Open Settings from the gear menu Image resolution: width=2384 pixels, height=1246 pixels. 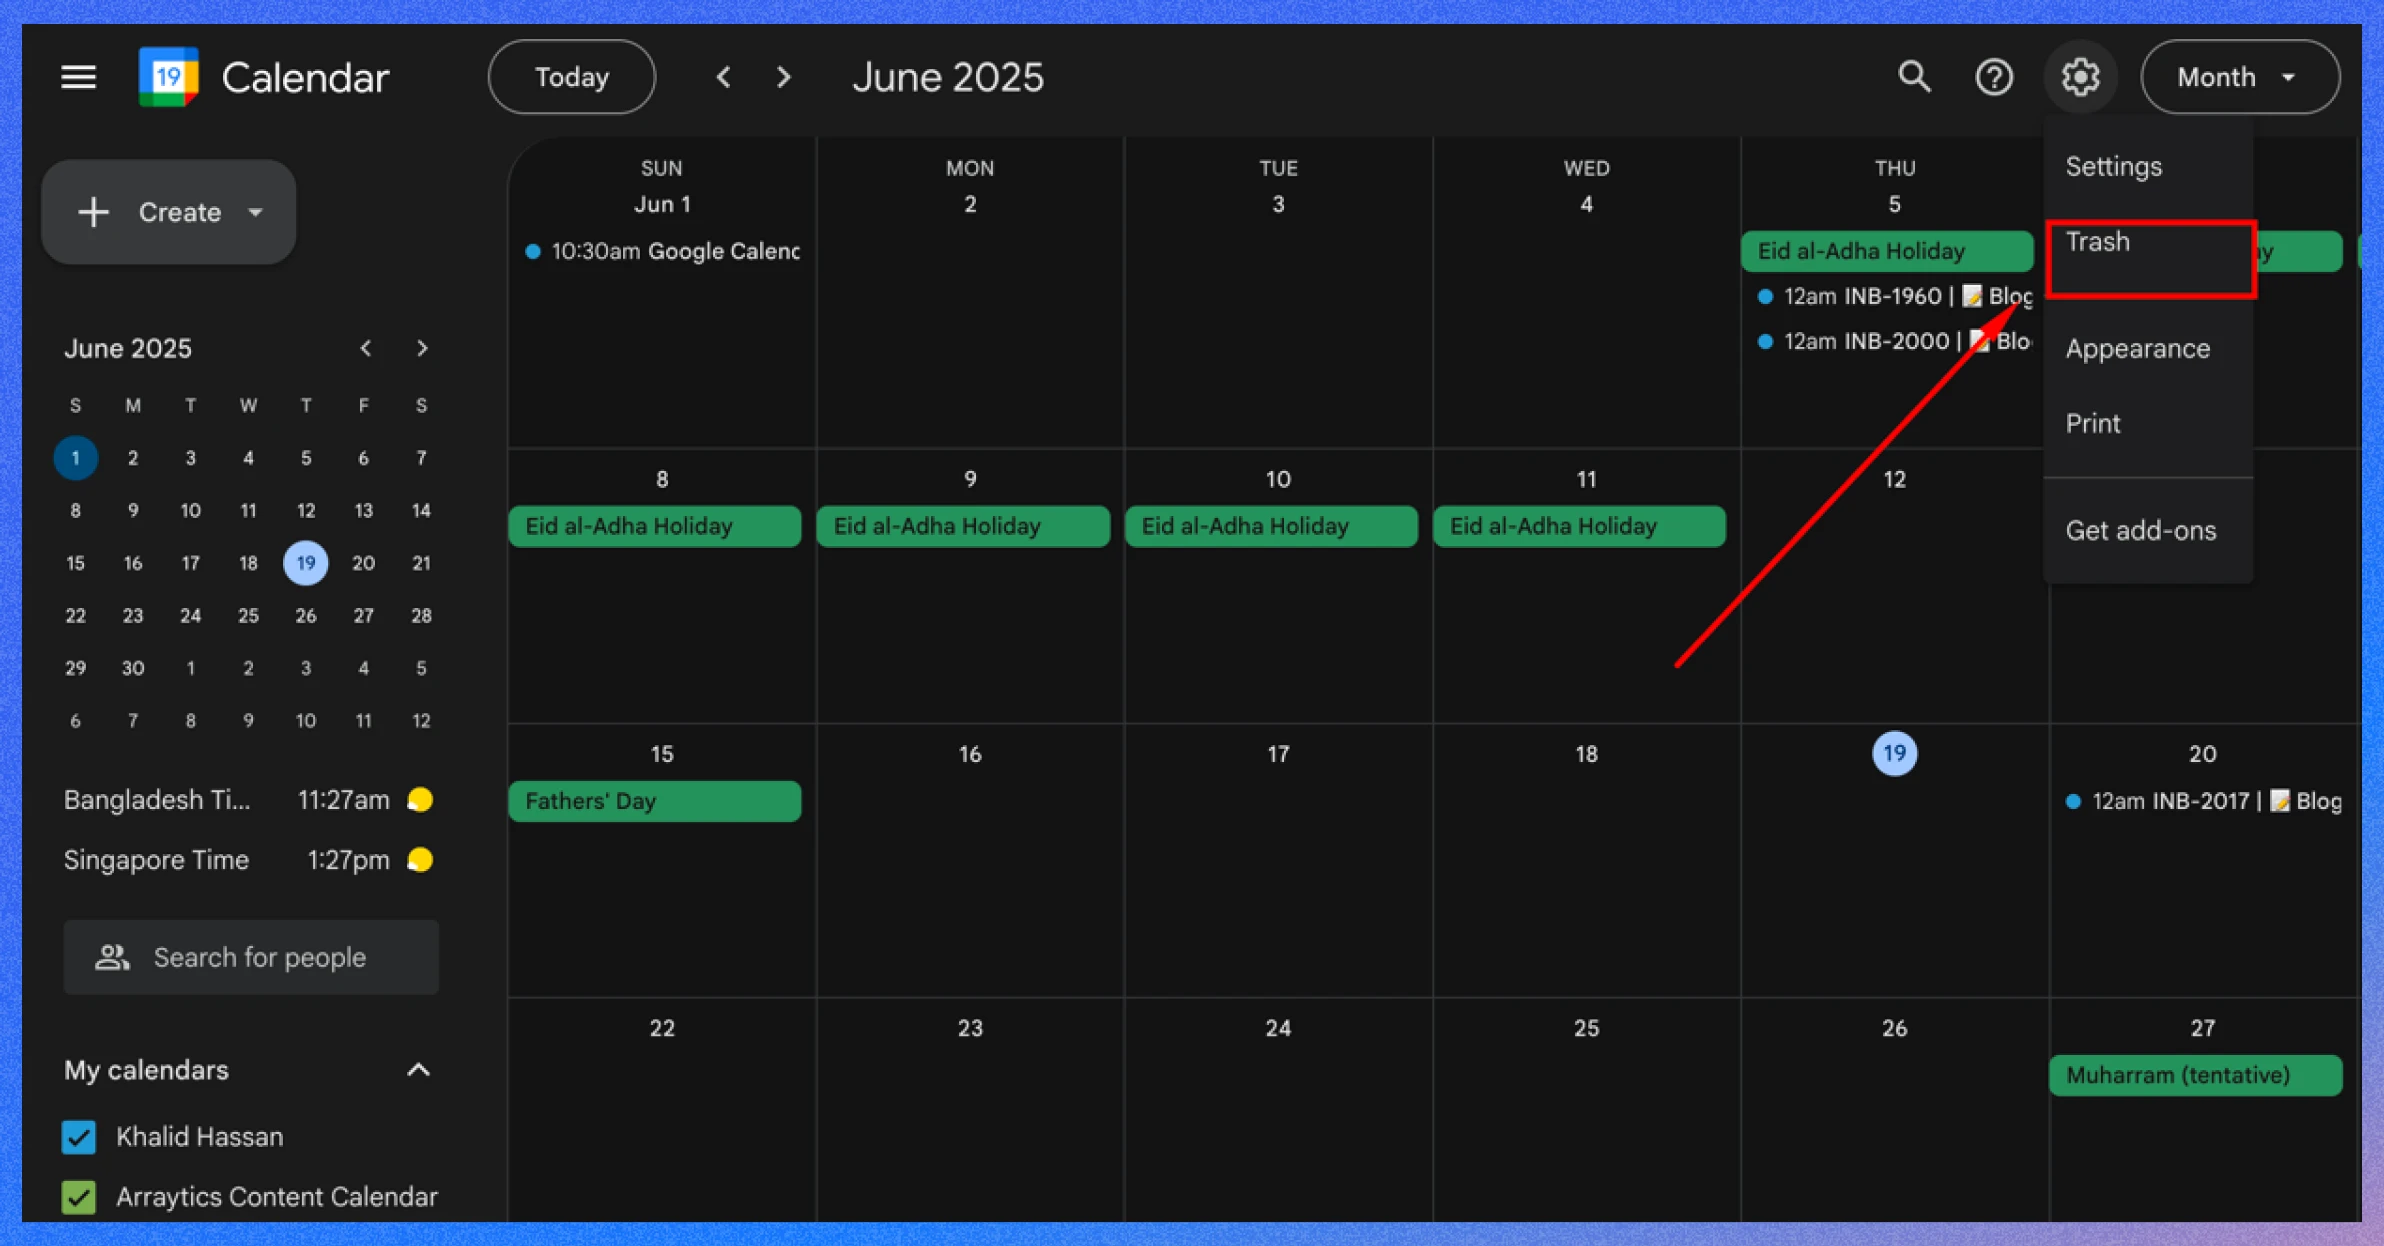[x=2113, y=166]
